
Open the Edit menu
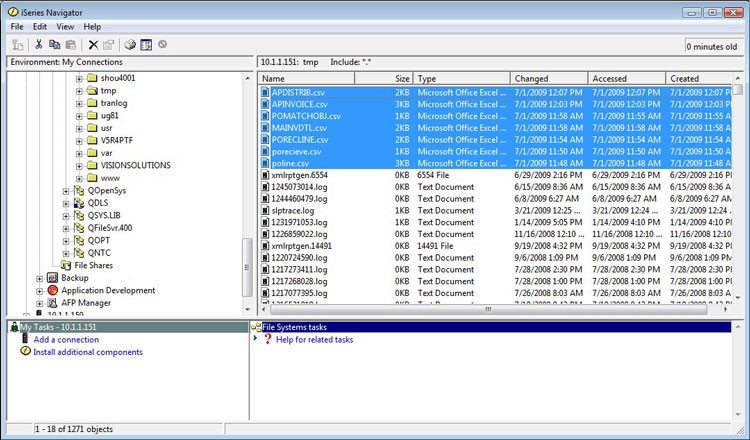[40, 27]
